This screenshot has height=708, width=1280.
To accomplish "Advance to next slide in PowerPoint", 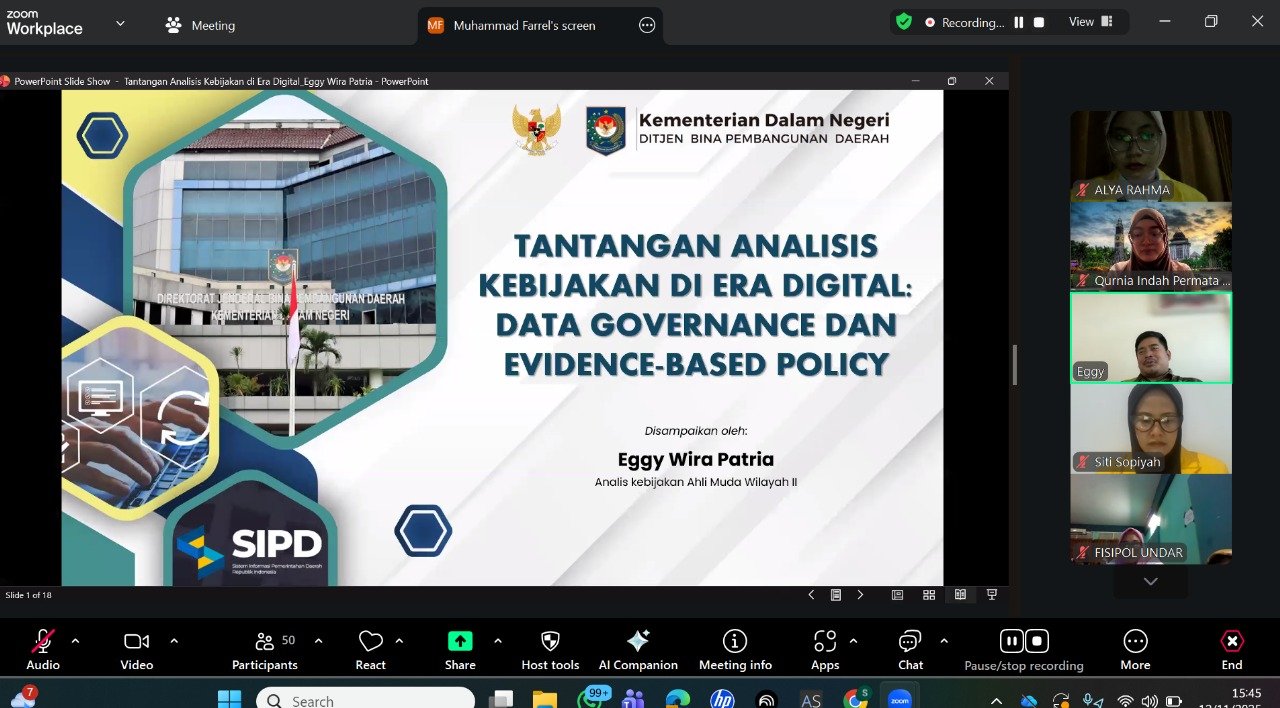I will coord(860,595).
